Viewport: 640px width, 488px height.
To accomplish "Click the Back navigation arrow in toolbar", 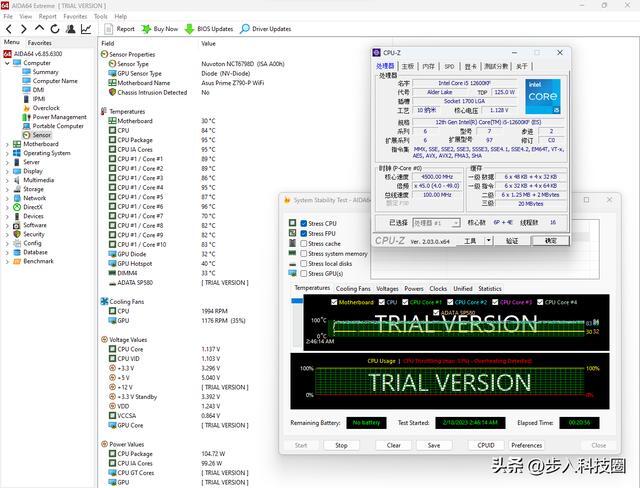I will point(9,29).
